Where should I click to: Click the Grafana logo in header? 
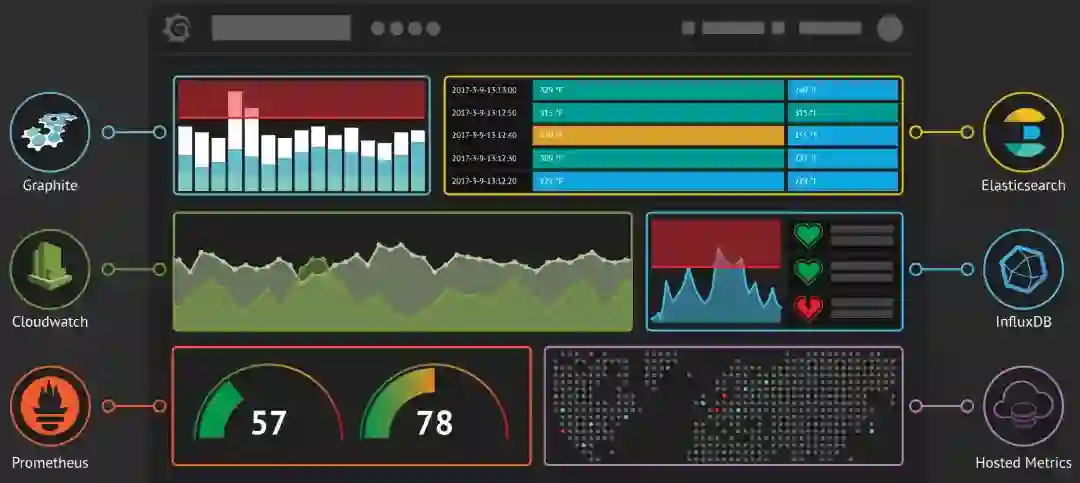click(x=177, y=29)
